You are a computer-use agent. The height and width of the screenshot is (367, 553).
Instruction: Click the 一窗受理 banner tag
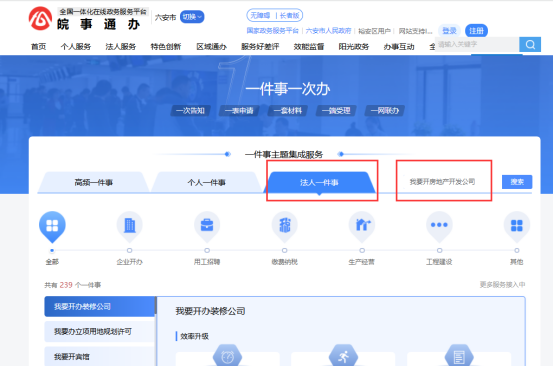tap(336, 111)
